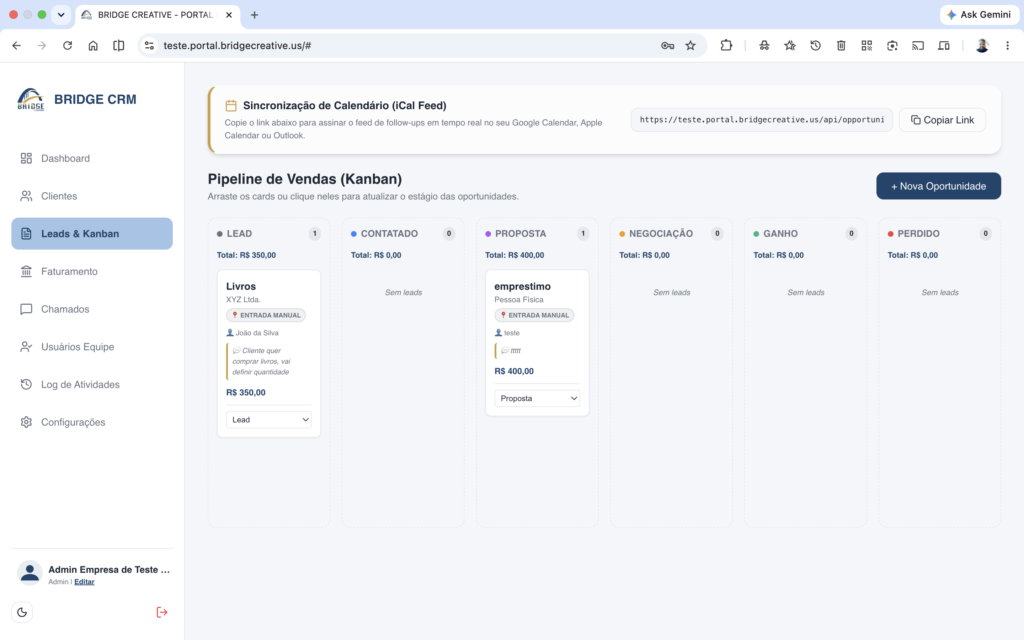The height and width of the screenshot is (640, 1024).
Task: Open the Chrome tab search dropdown arrow
Action: (x=61, y=14)
